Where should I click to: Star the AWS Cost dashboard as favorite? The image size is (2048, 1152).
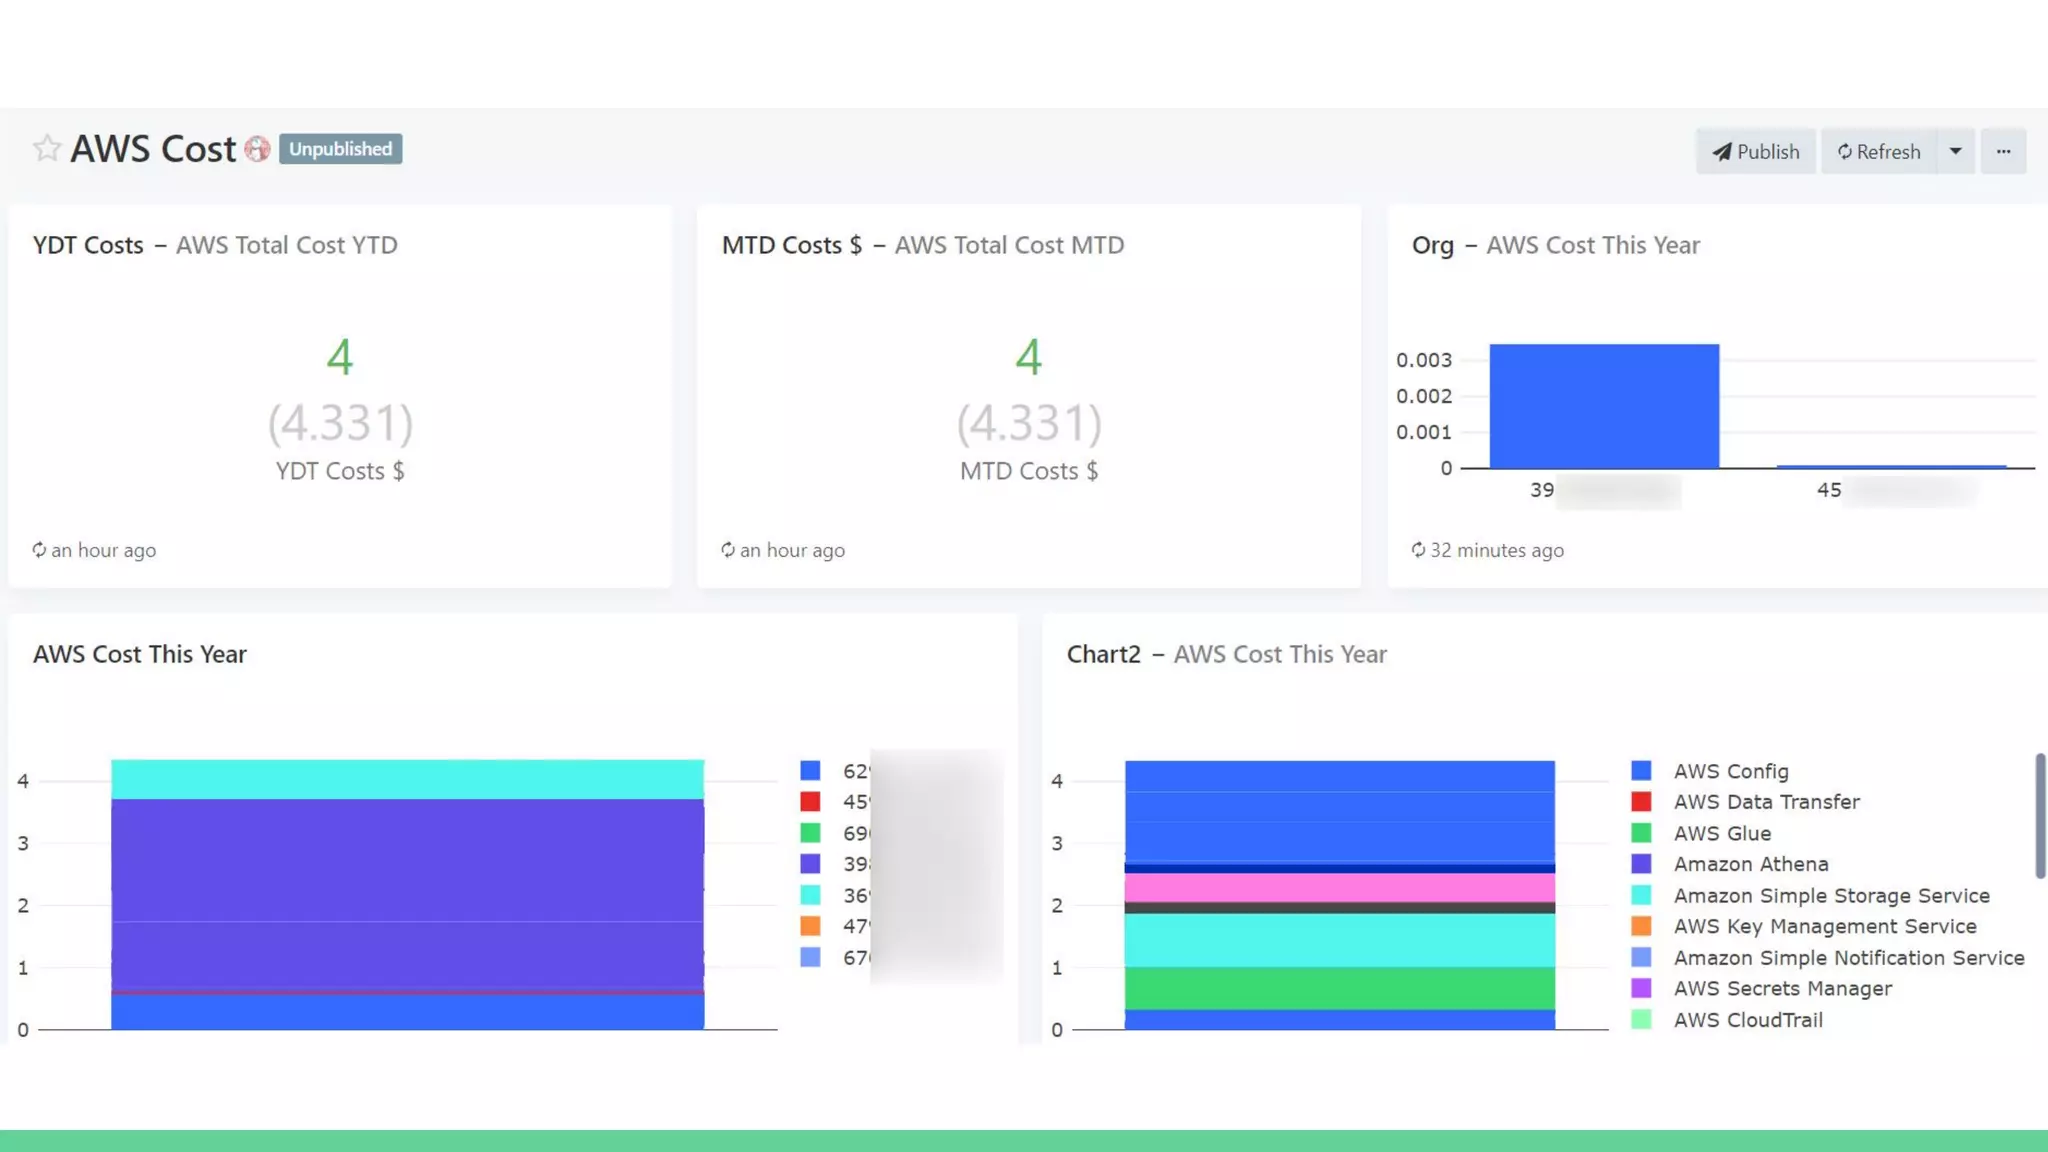click(x=46, y=149)
